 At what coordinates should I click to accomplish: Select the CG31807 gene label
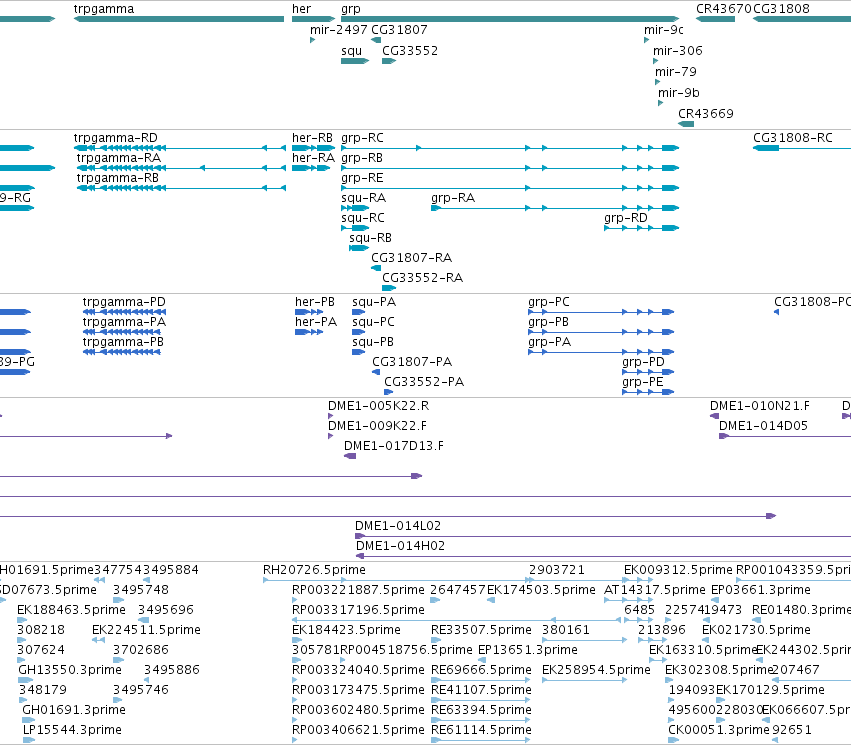pos(399,30)
